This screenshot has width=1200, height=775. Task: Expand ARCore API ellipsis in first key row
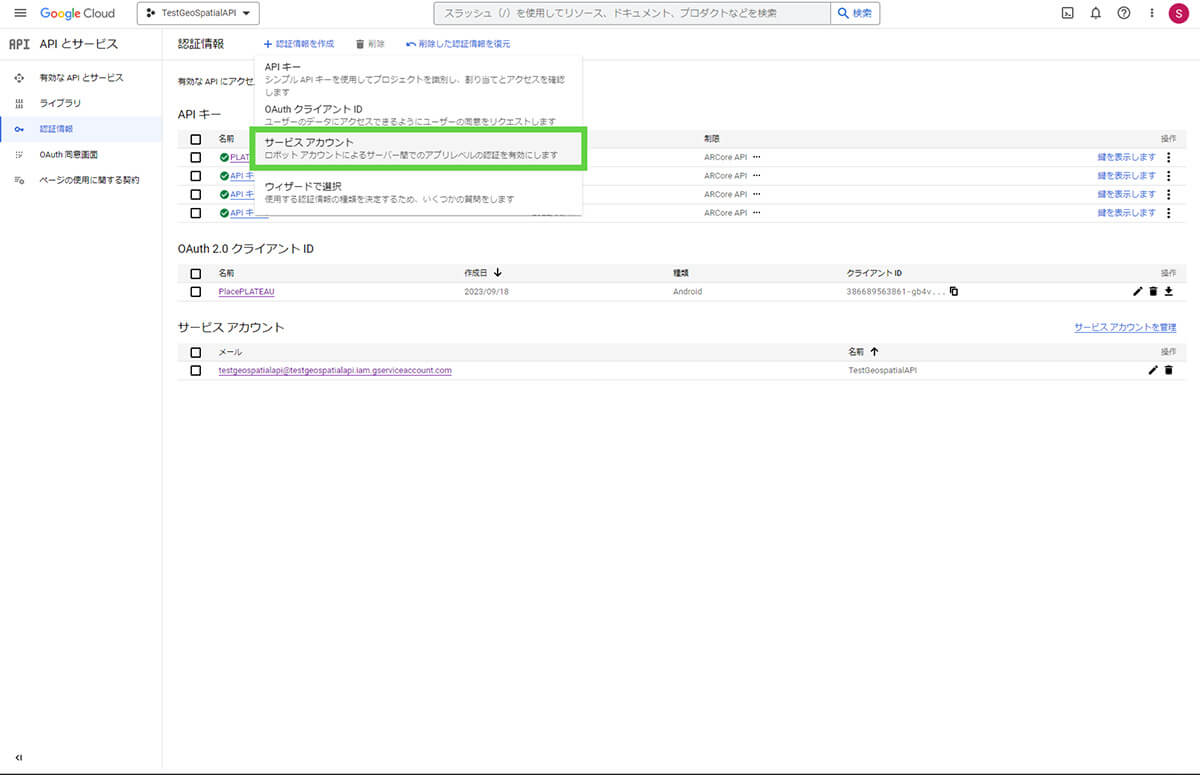[x=757, y=157]
